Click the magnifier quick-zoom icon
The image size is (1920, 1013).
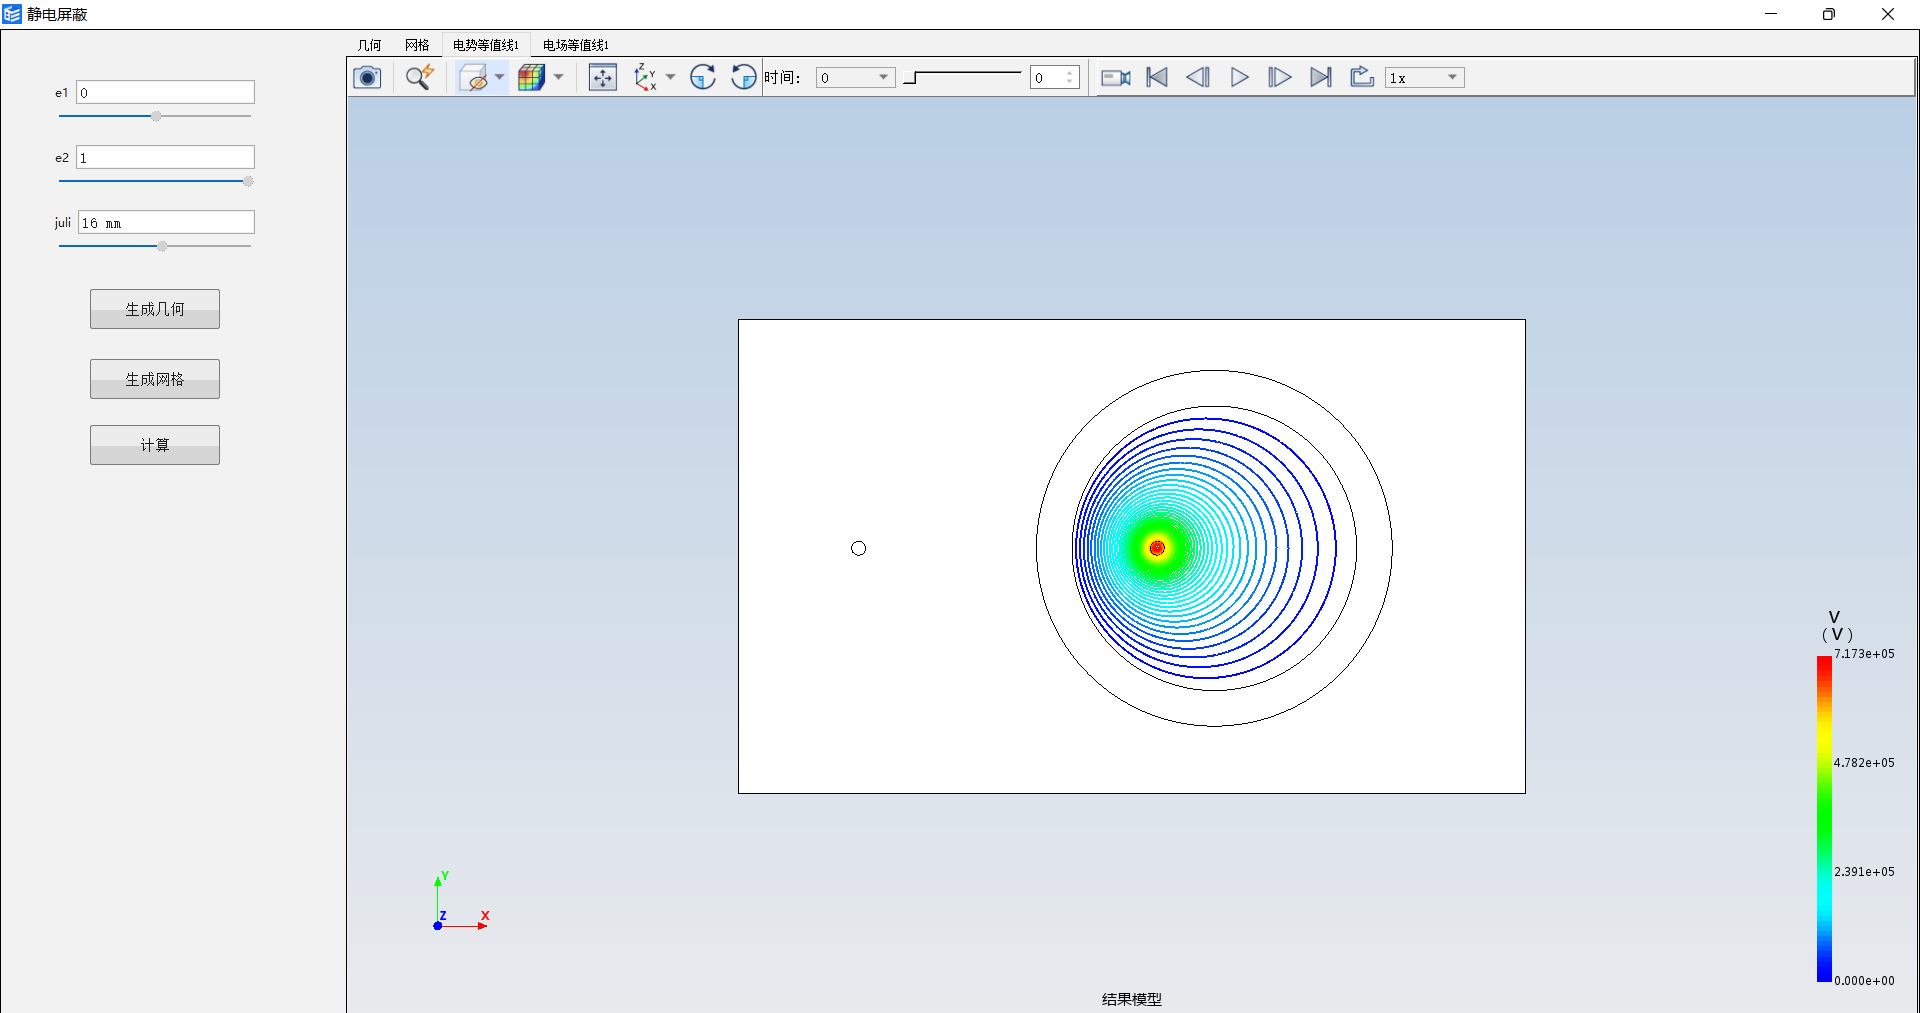[419, 77]
